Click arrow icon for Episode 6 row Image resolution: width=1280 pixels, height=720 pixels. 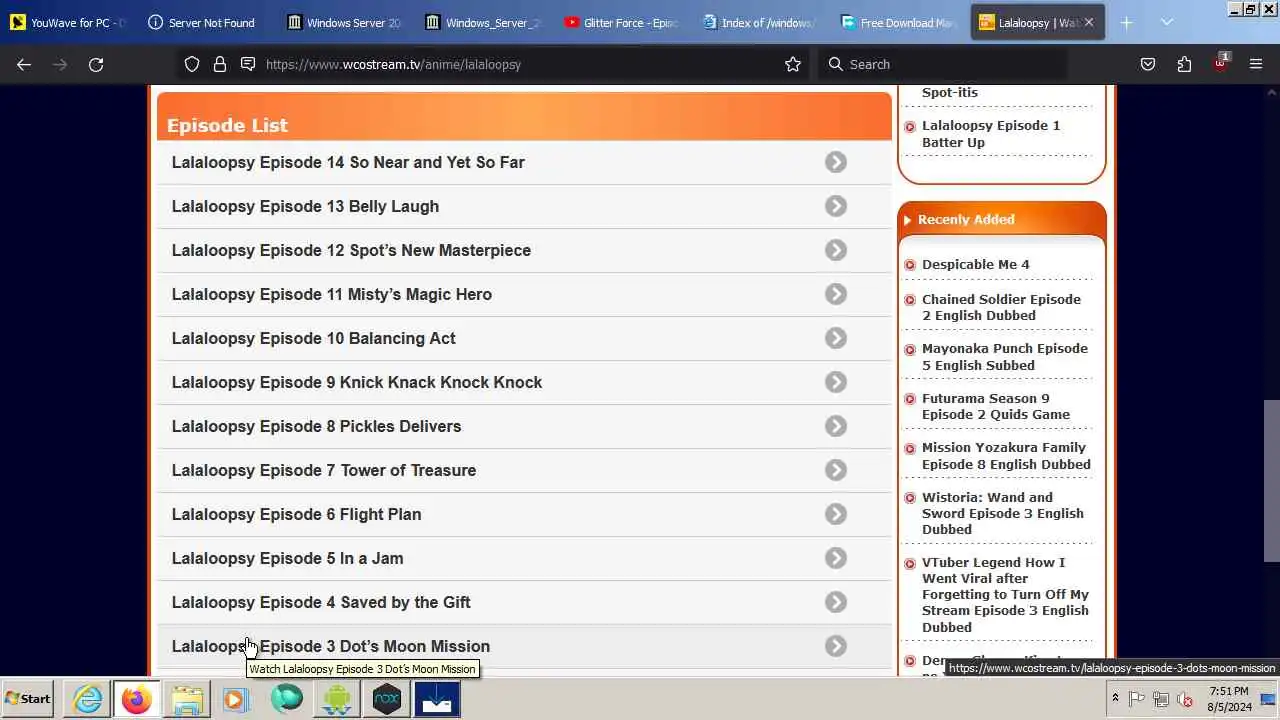pos(836,514)
